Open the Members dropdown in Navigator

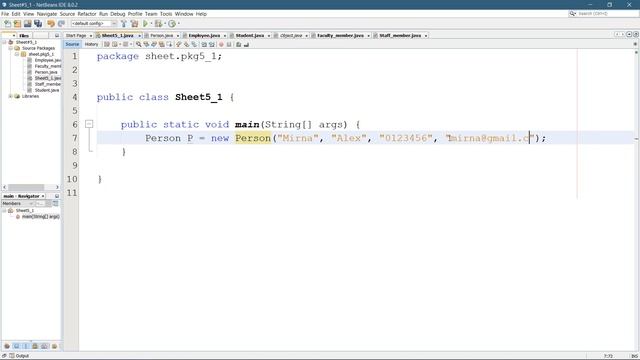click(x=17, y=203)
